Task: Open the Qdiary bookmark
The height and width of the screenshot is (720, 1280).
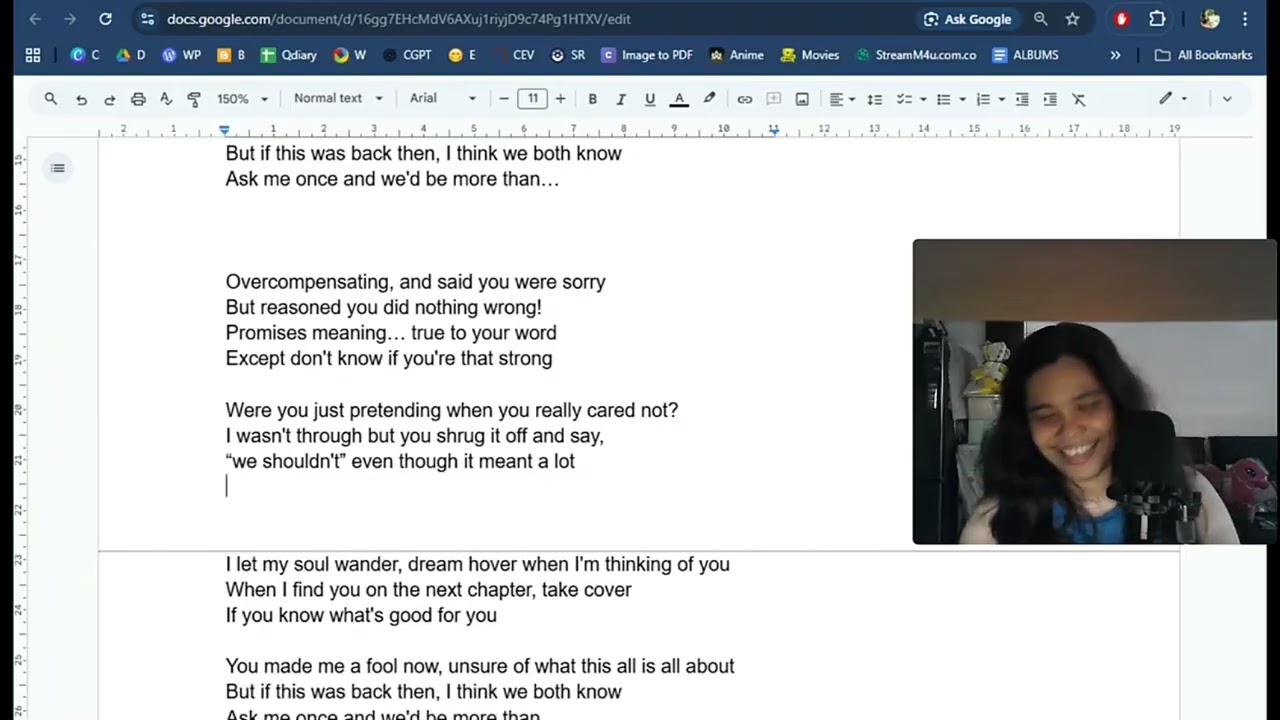Action: (289, 55)
